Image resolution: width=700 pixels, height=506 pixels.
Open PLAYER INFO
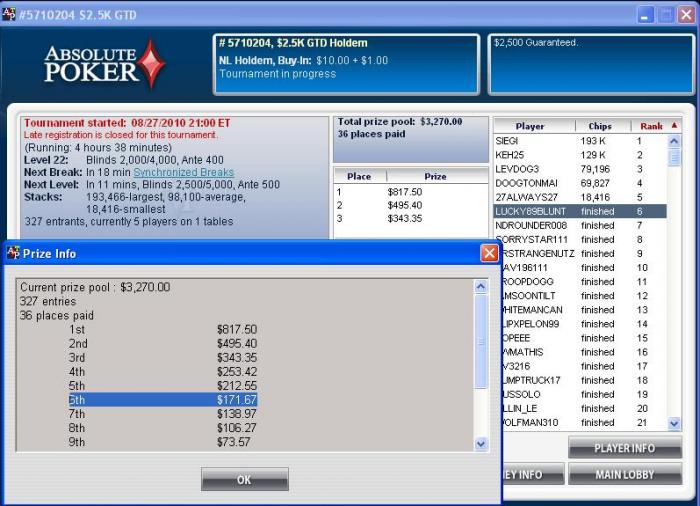[x=625, y=447]
